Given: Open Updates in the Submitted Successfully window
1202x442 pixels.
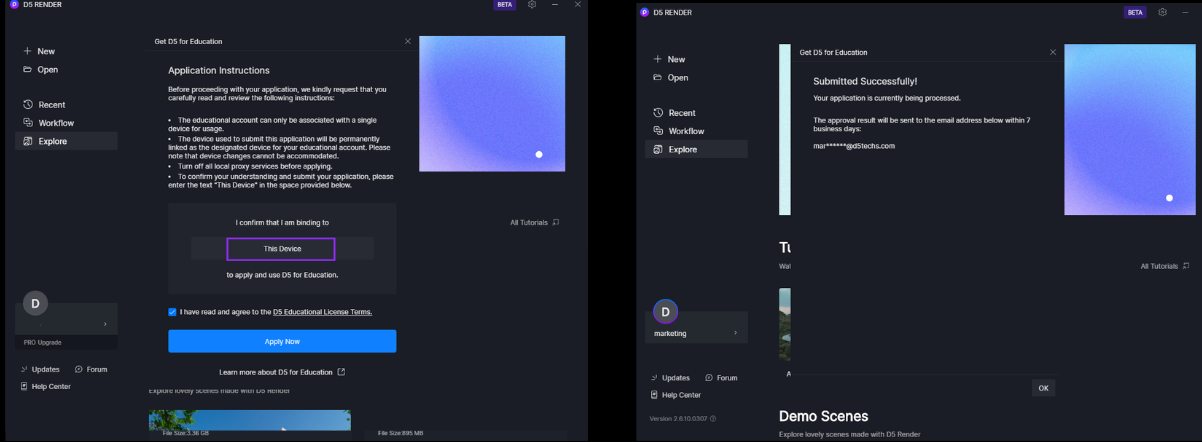Looking at the screenshot, I should (x=670, y=378).
